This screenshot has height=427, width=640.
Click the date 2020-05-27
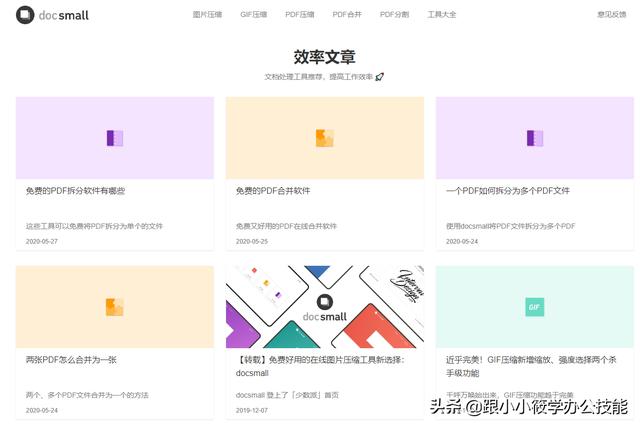tap(42, 241)
